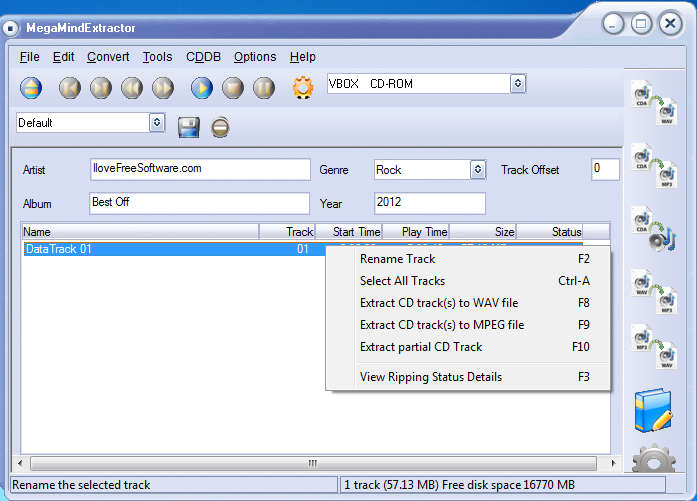This screenshot has height=501, width=697.
Task: Select the DataTrack 01 row
Action: click(173, 249)
